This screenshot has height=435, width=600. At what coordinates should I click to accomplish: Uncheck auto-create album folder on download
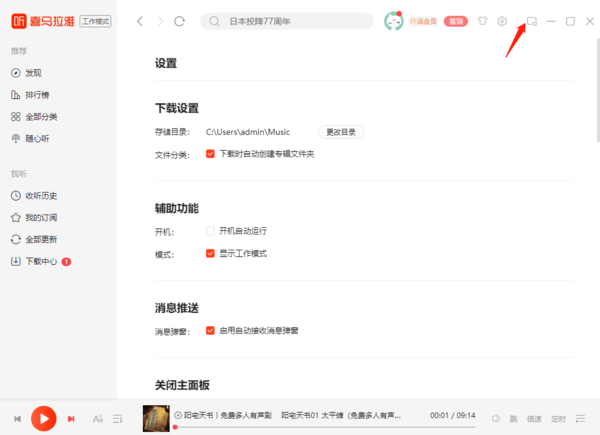click(210, 154)
